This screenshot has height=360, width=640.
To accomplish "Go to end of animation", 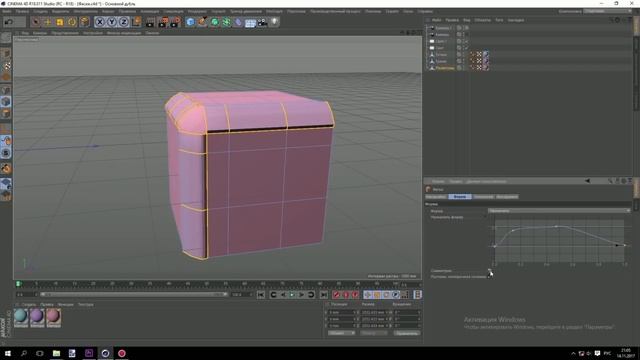I will click(x=324, y=294).
